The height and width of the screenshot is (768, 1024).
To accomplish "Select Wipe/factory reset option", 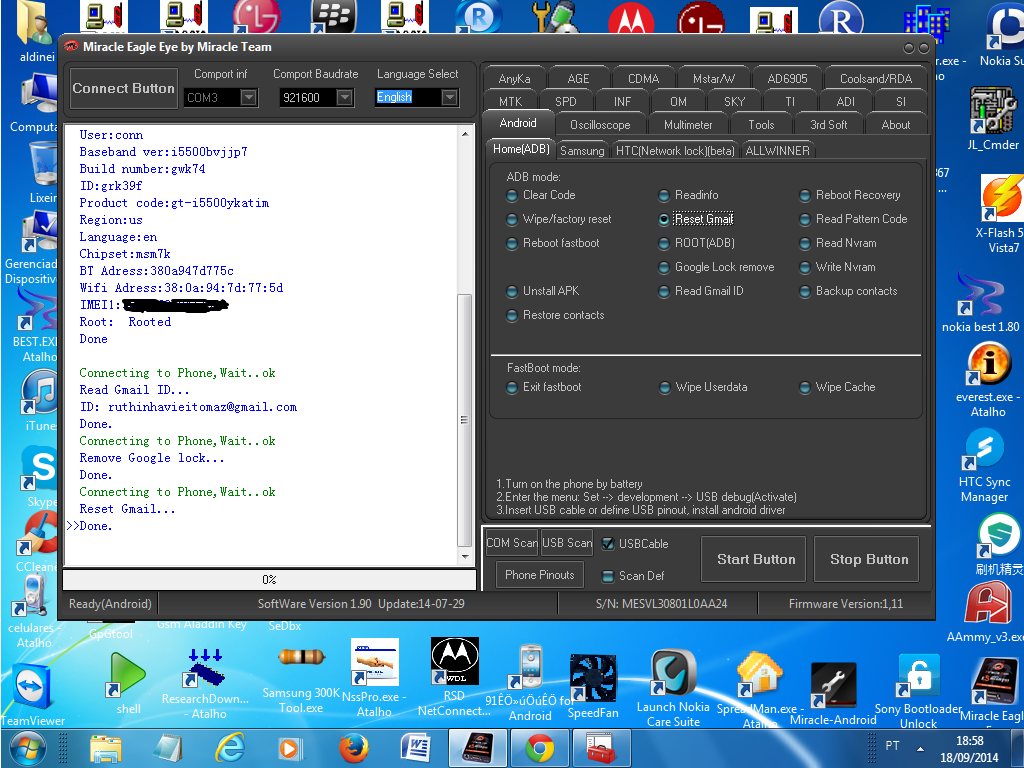I will pos(559,219).
